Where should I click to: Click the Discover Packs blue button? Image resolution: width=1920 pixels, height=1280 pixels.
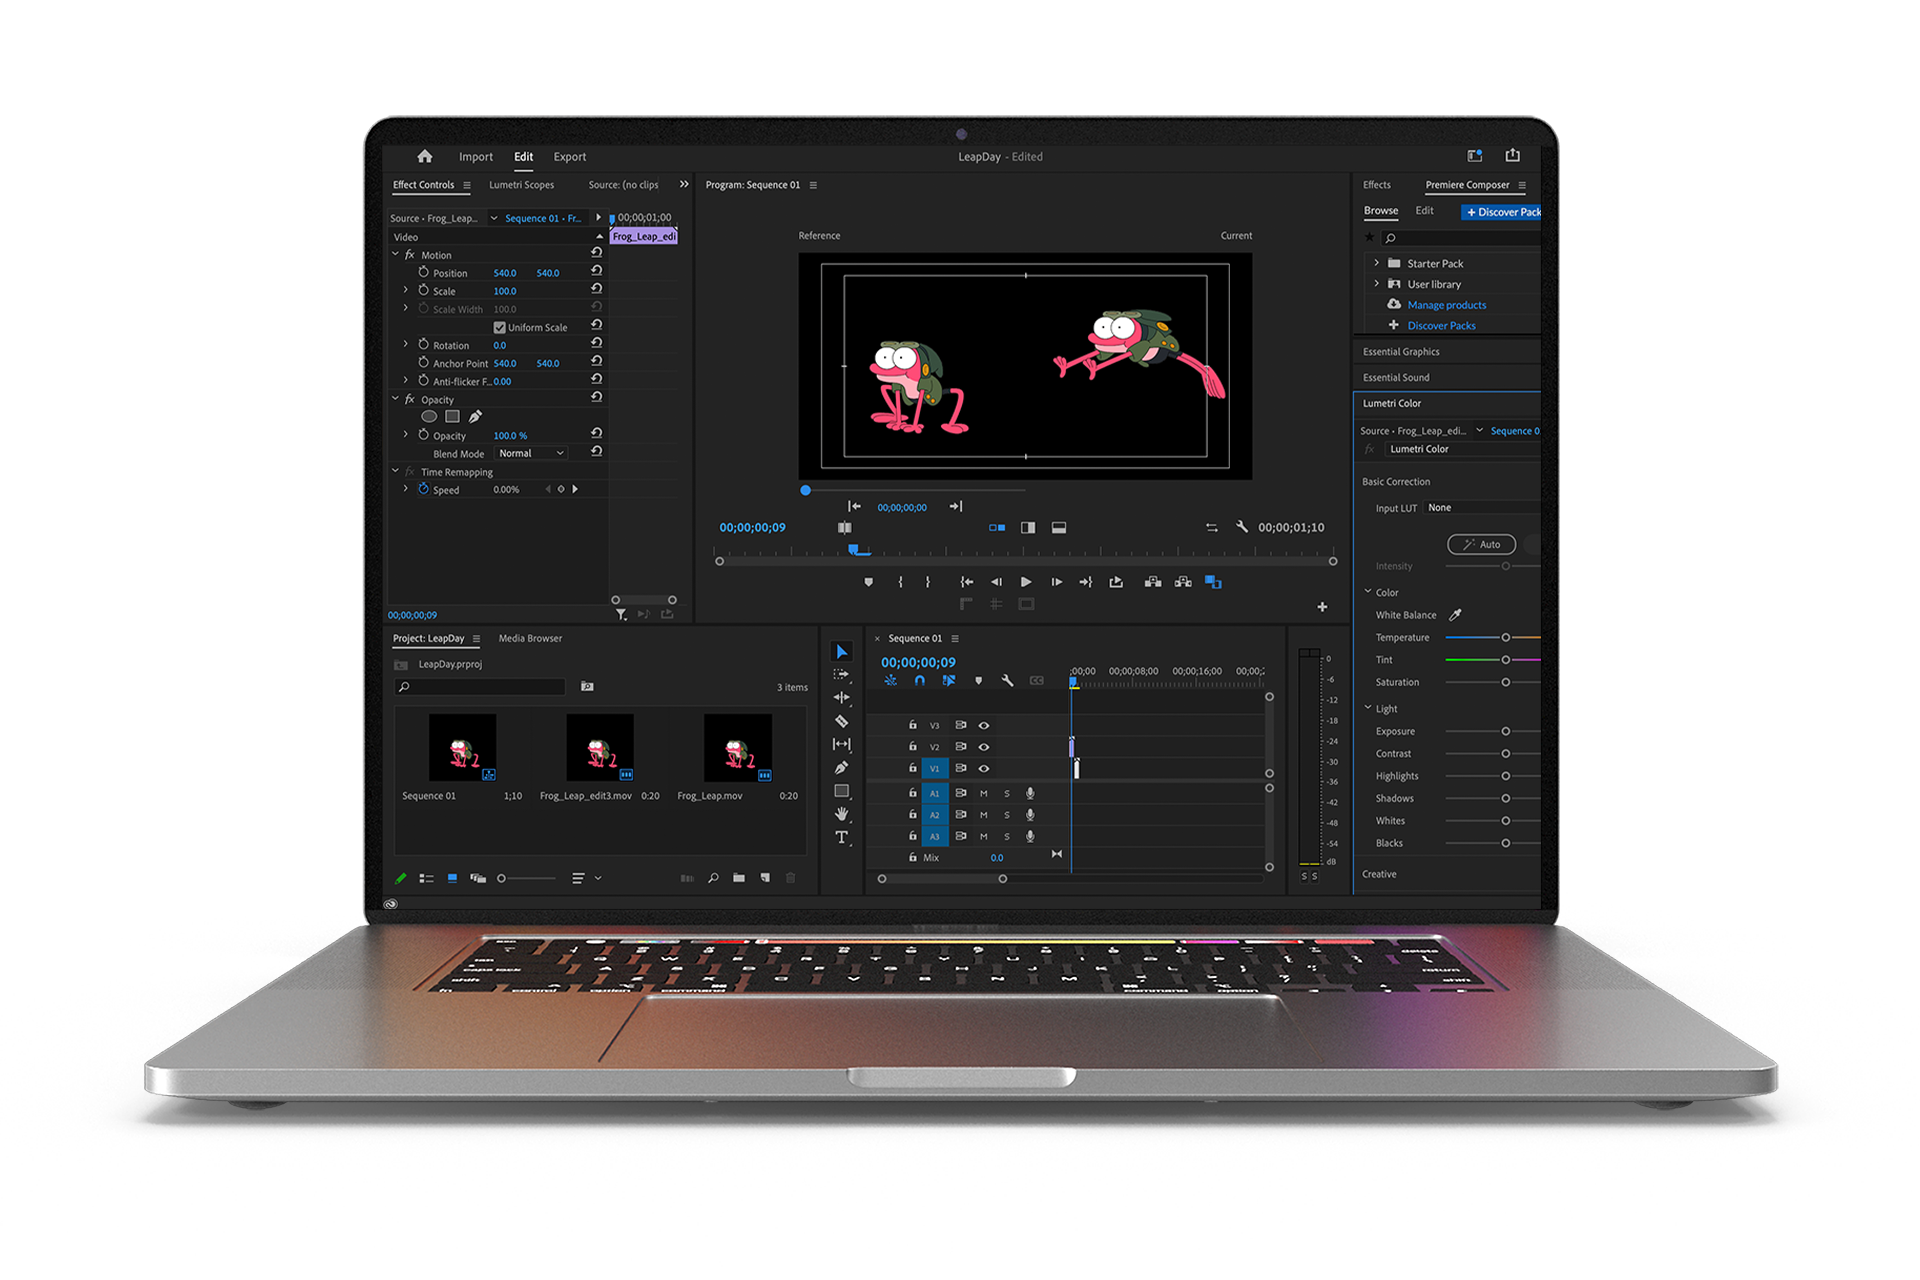[1501, 212]
